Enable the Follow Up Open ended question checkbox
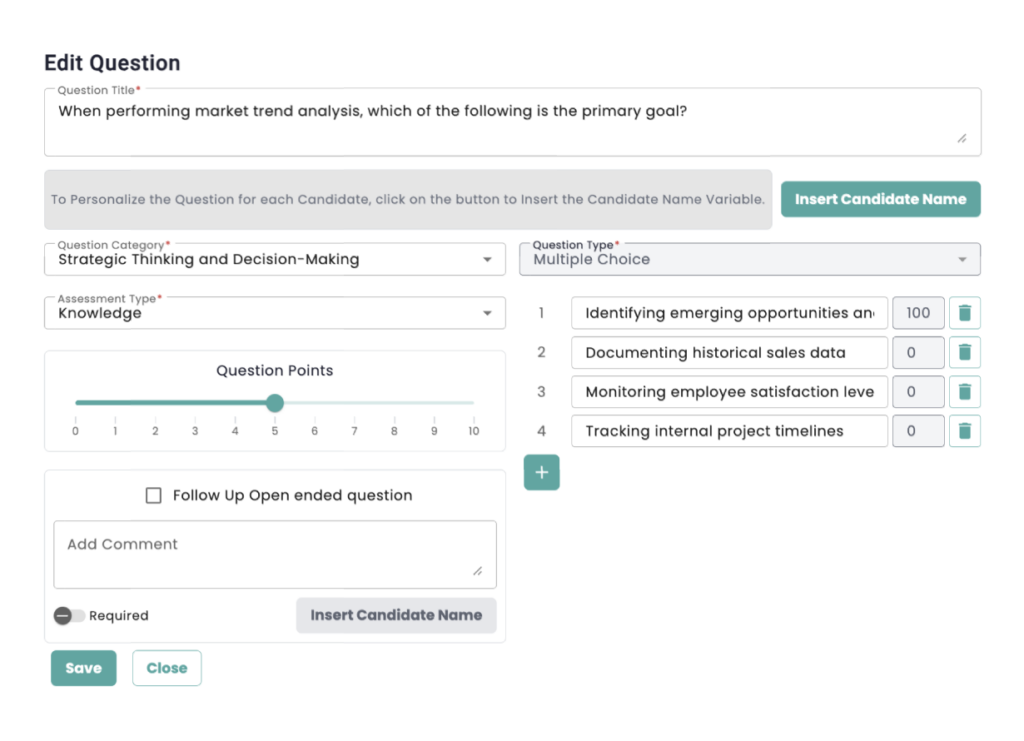Viewport: 1024px width, 741px height. (154, 495)
